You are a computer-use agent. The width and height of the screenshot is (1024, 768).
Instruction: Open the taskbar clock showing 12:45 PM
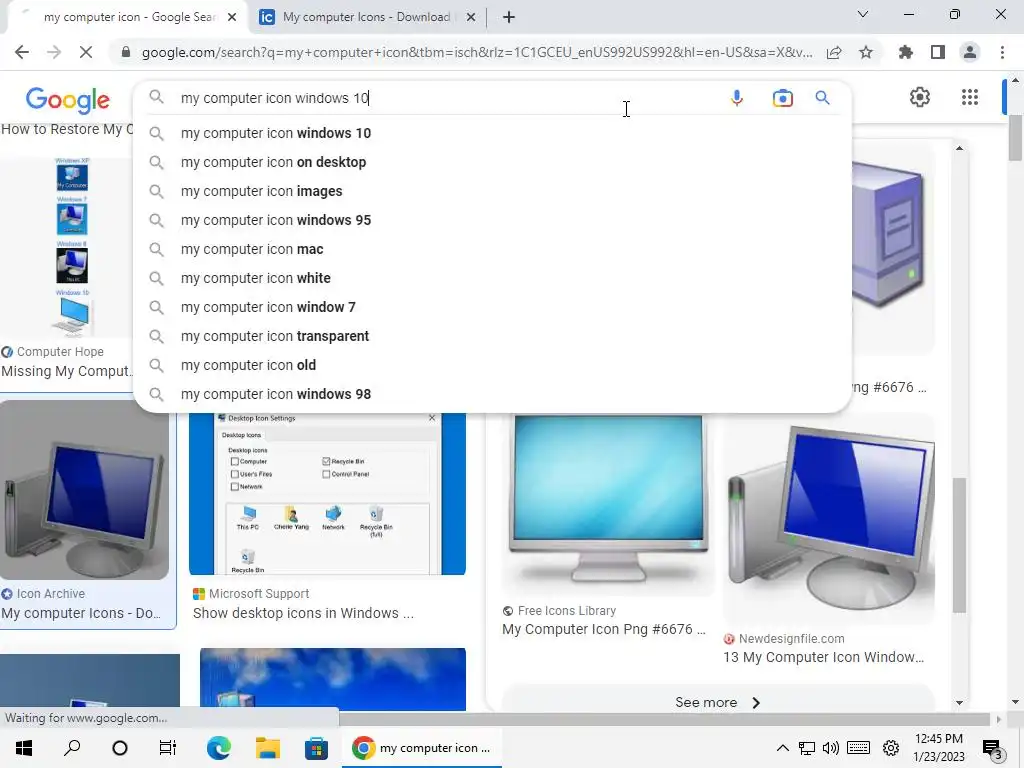click(x=938, y=748)
